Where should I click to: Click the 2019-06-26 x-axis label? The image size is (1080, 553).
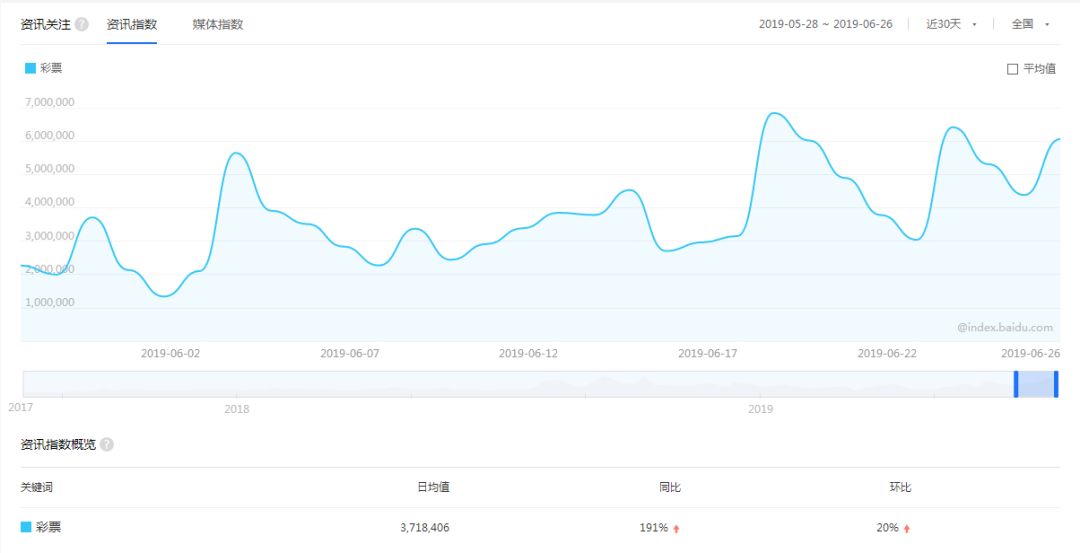1030,353
